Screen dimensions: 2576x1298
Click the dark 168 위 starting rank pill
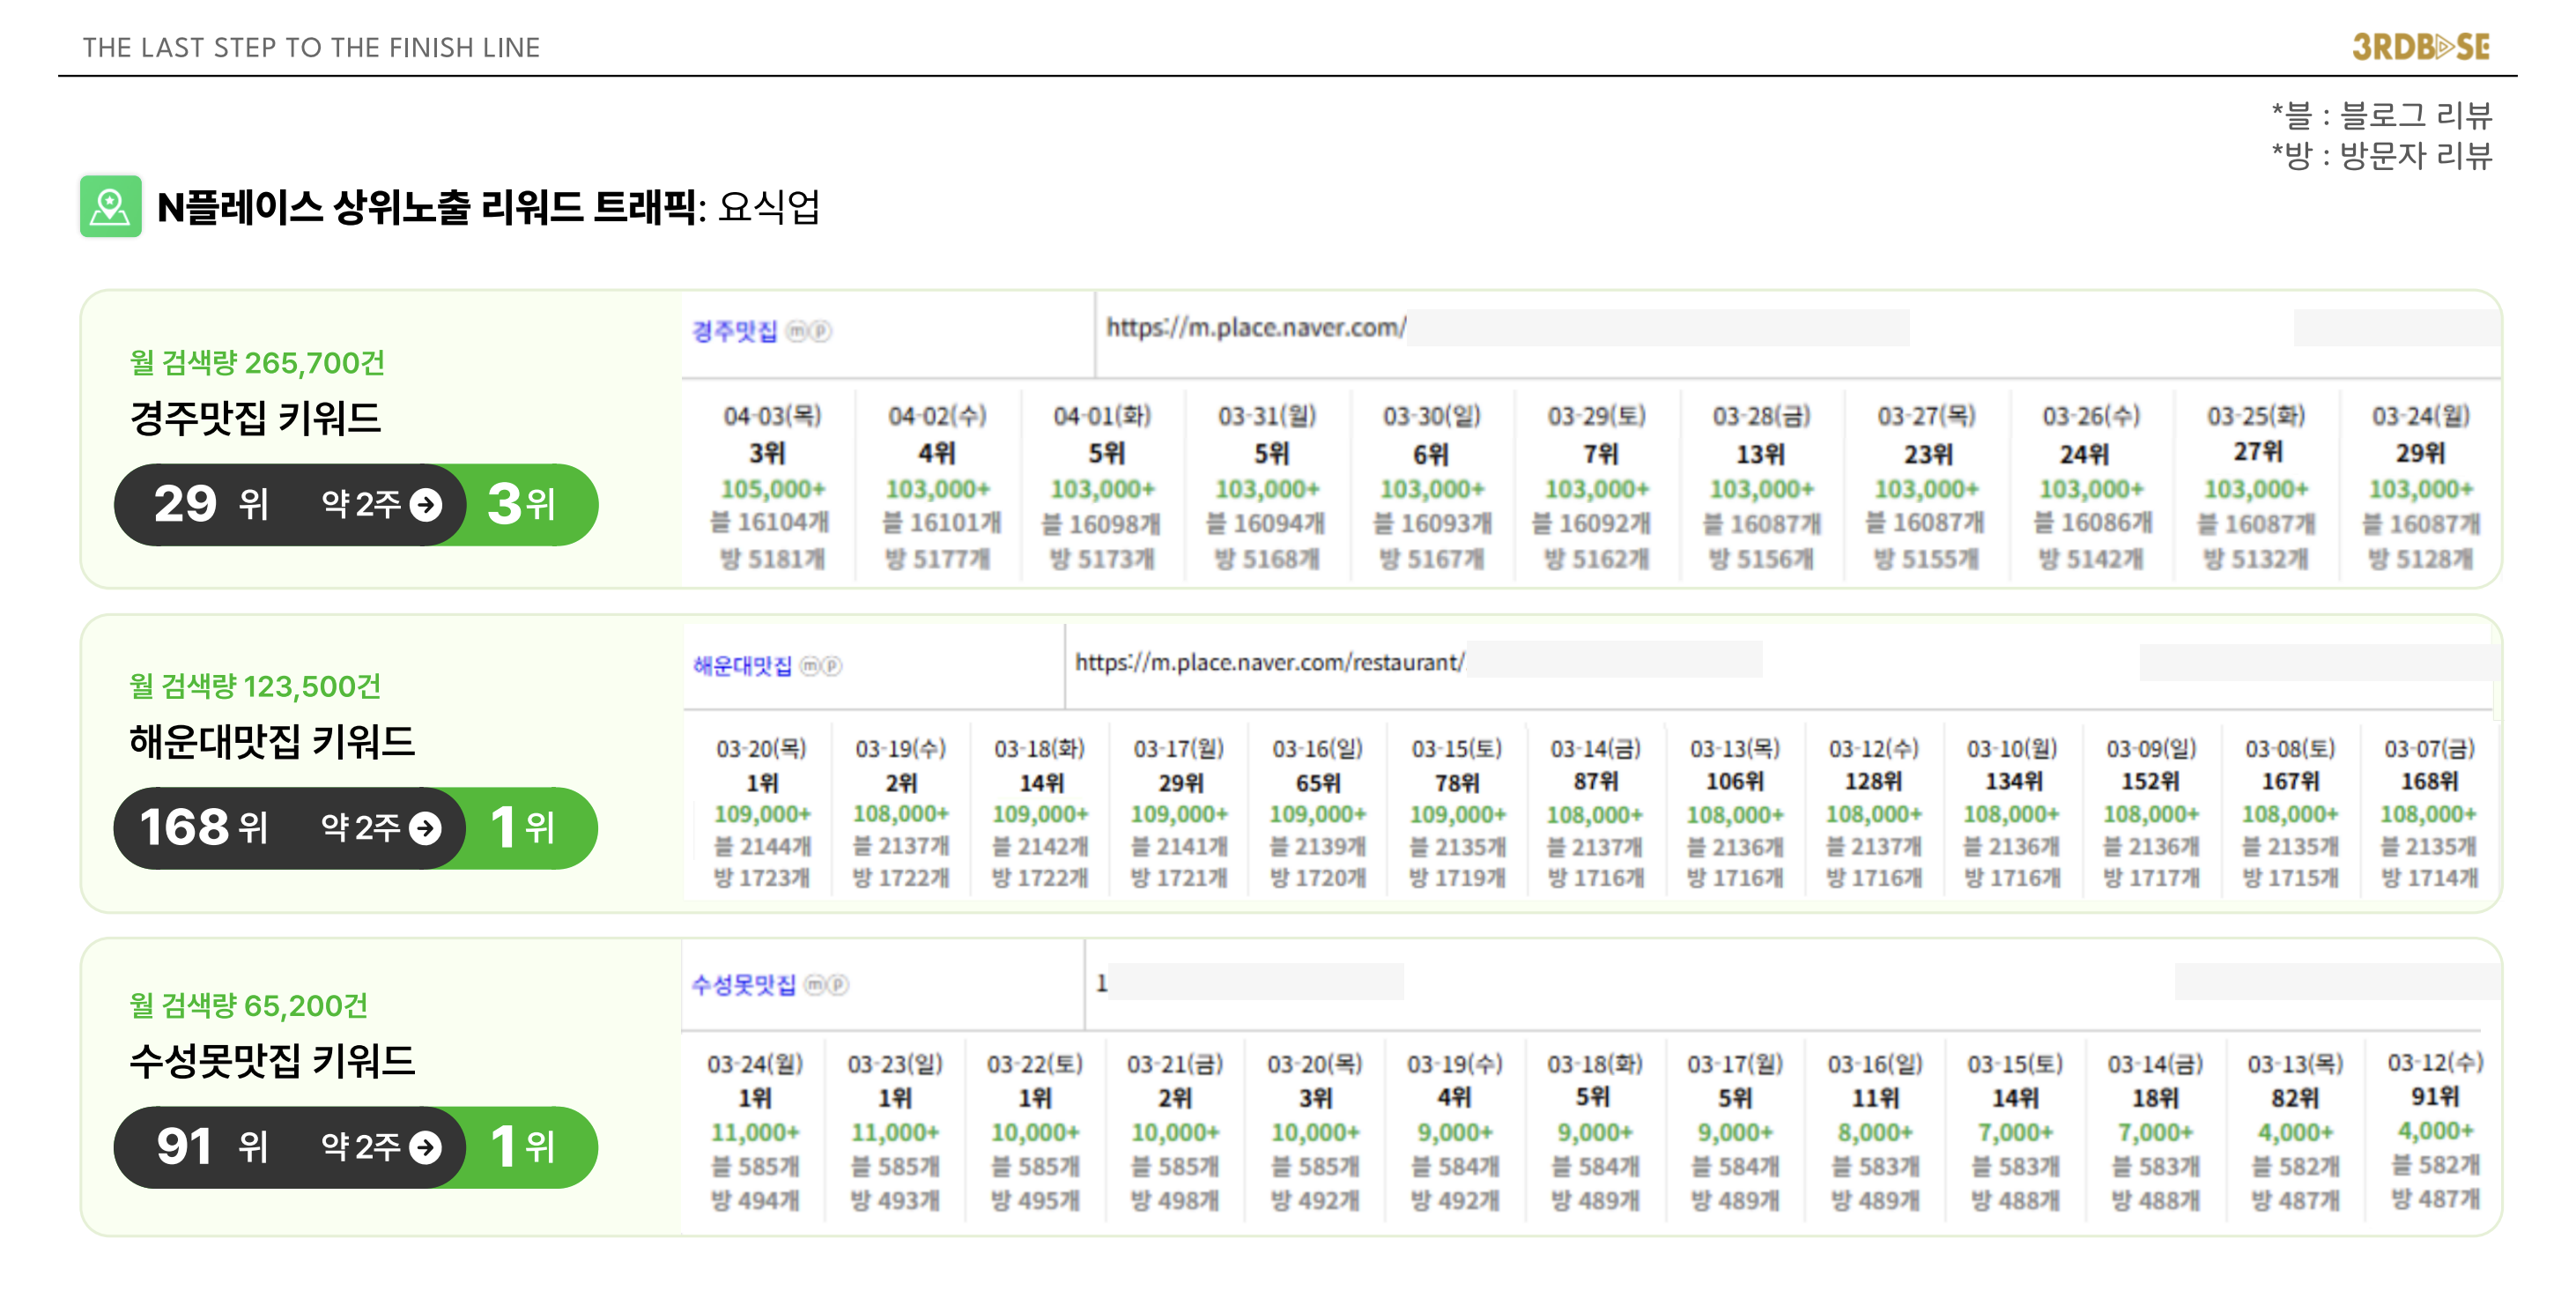pyautogui.click(x=288, y=828)
